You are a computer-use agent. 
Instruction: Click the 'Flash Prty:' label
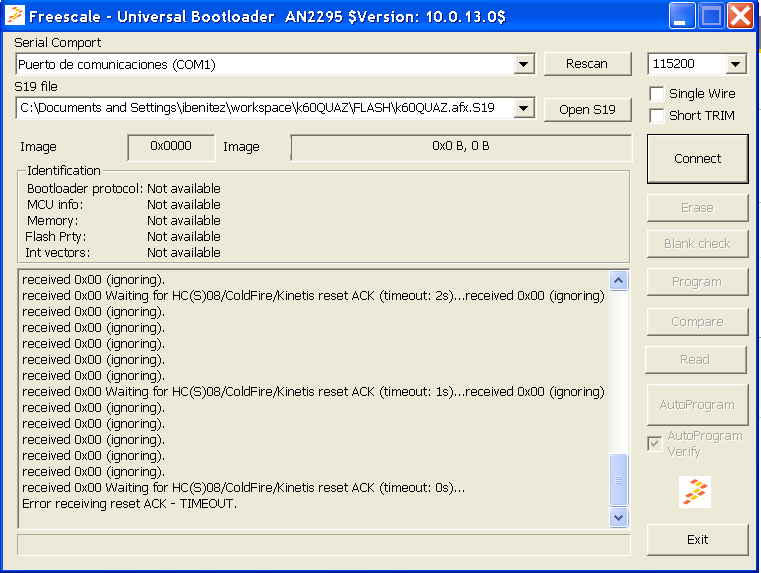(56, 236)
